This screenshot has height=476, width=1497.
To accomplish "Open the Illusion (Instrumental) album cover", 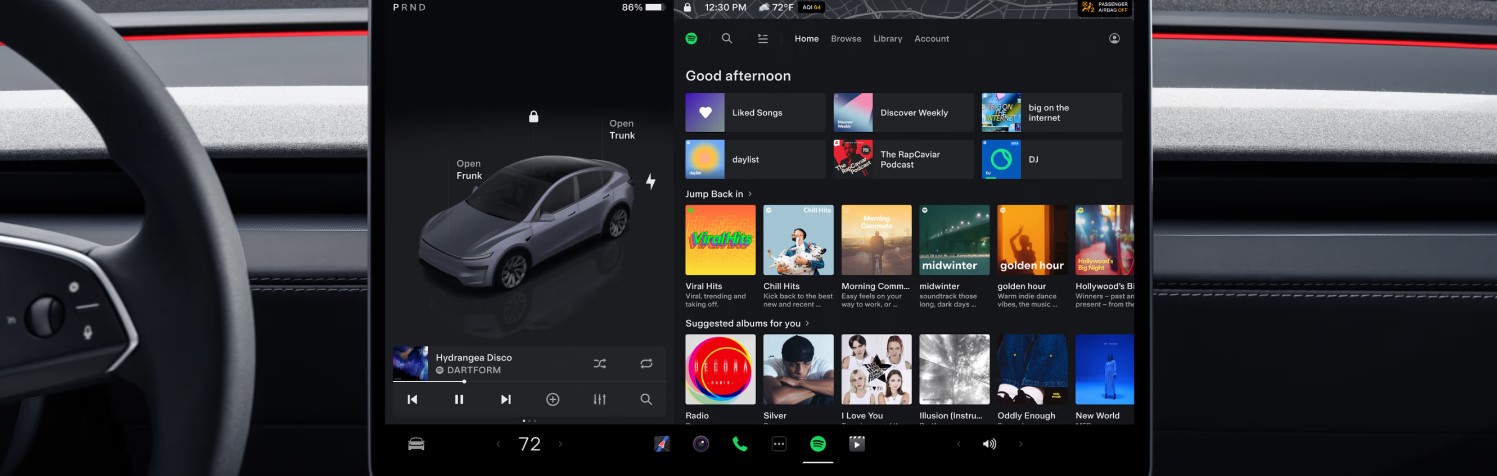I will pyautogui.click(x=954, y=369).
